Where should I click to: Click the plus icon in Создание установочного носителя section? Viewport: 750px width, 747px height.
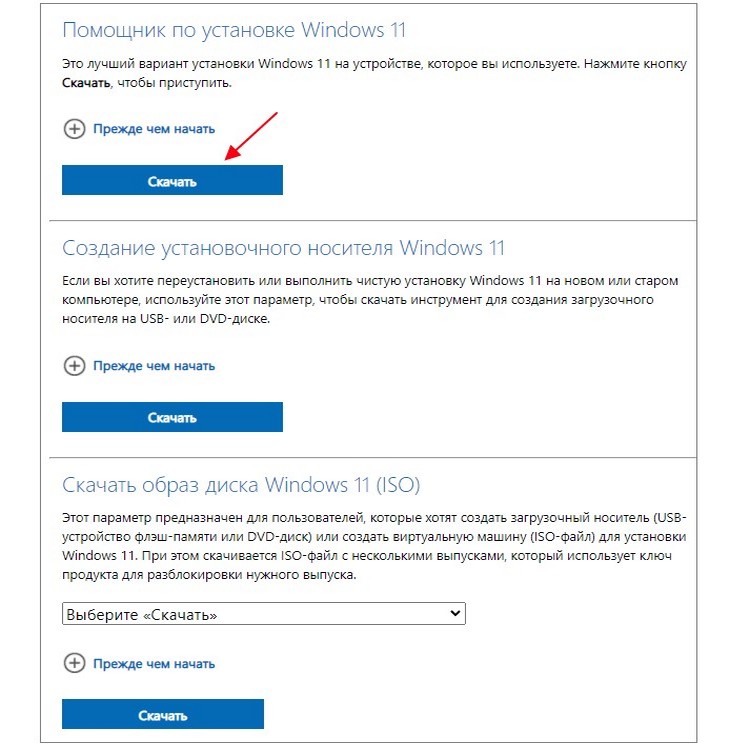click(x=74, y=366)
